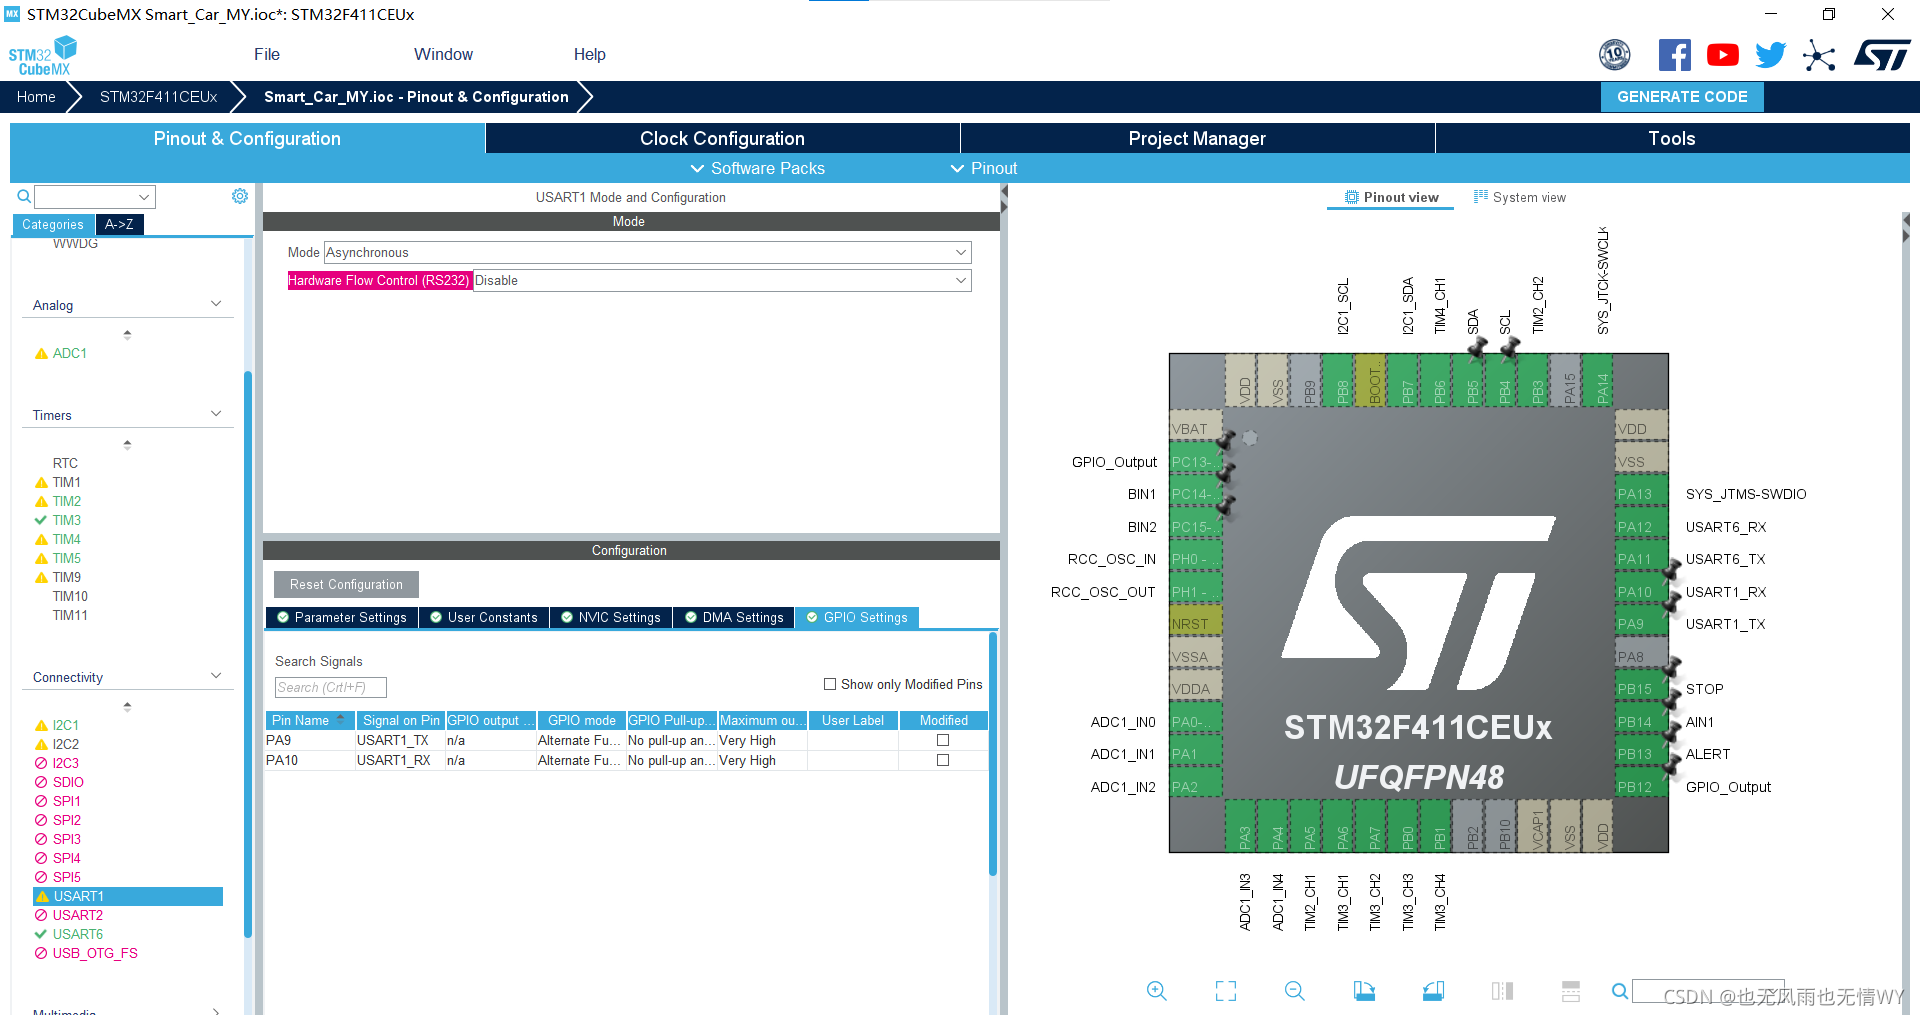1920x1015 pixels.
Task: Select ADC1 in Analog list
Action: 69,353
